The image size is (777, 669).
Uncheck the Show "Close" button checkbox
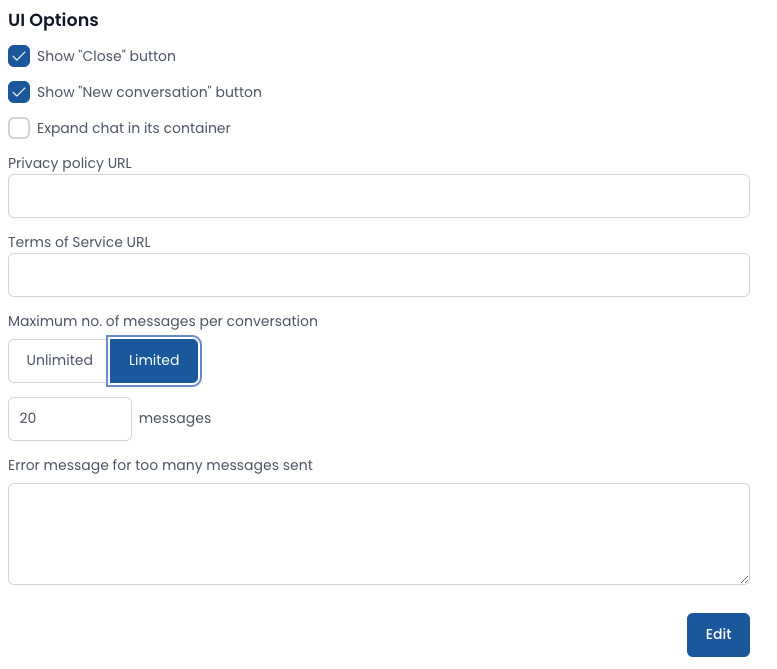[19, 56]
